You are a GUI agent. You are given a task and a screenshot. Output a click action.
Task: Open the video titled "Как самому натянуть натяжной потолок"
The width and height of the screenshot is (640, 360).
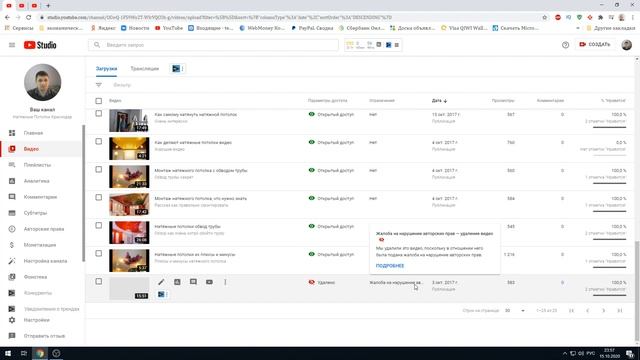pos(196,115)
